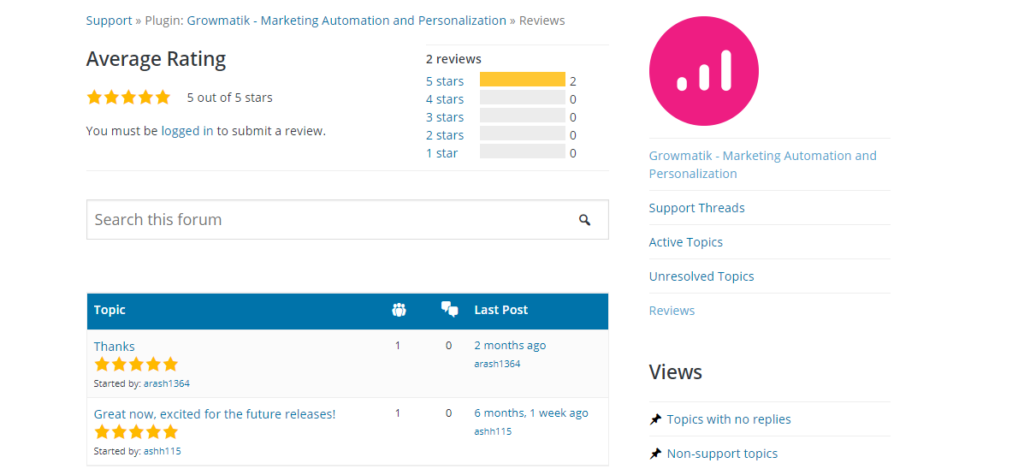Follow the logged in link

point(187,131)
